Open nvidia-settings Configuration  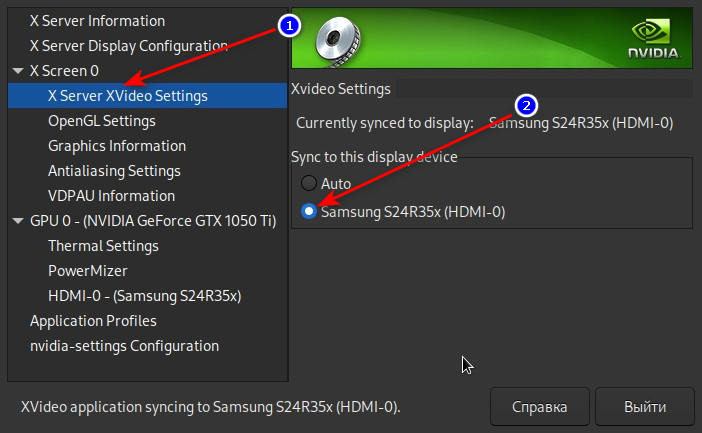124,346
